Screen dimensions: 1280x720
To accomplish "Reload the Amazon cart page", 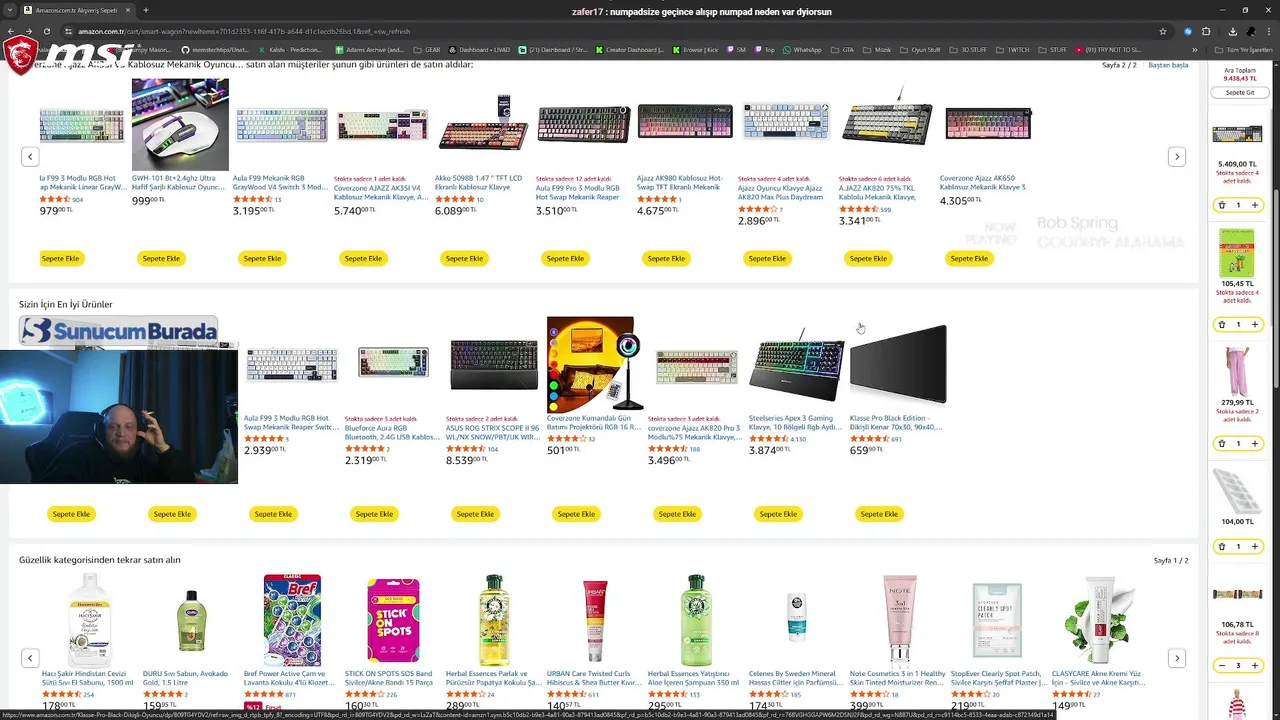I will pos(47,31).
